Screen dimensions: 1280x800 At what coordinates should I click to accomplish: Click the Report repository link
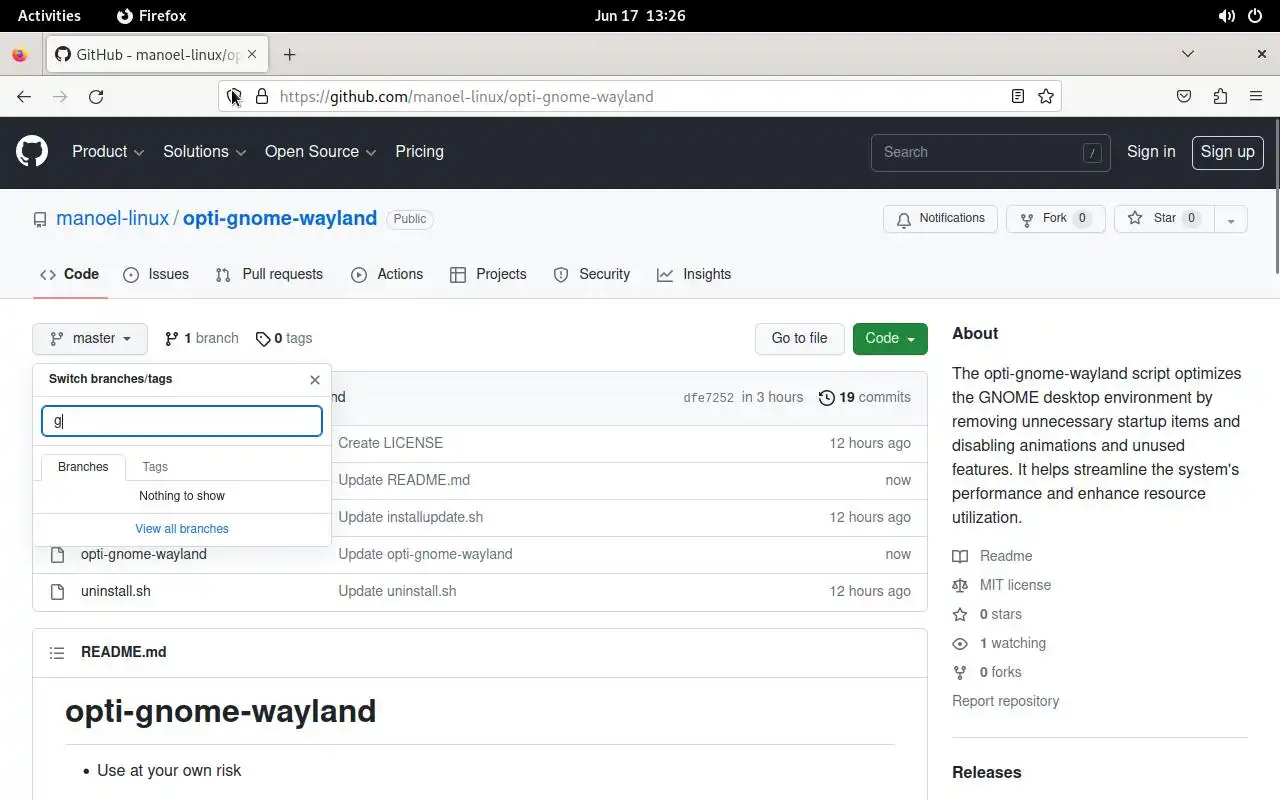(x=1005, y=701)
